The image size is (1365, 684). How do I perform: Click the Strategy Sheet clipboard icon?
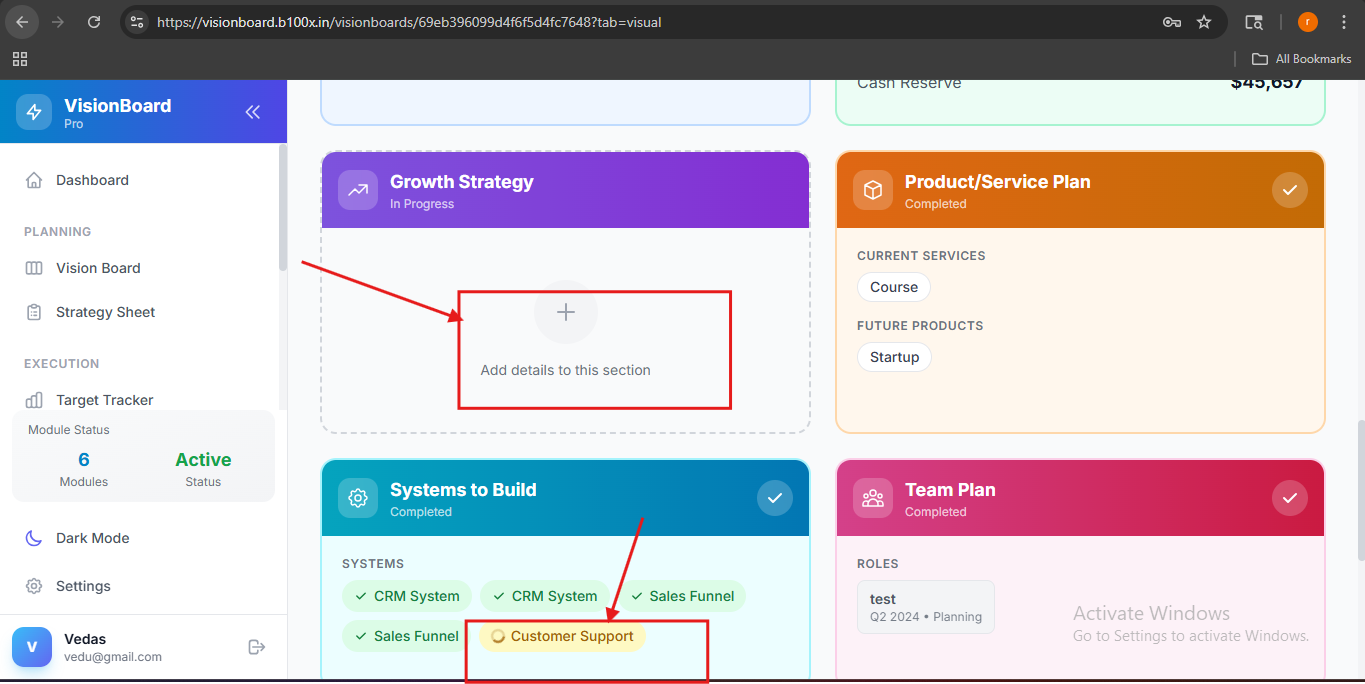(34, 312)
